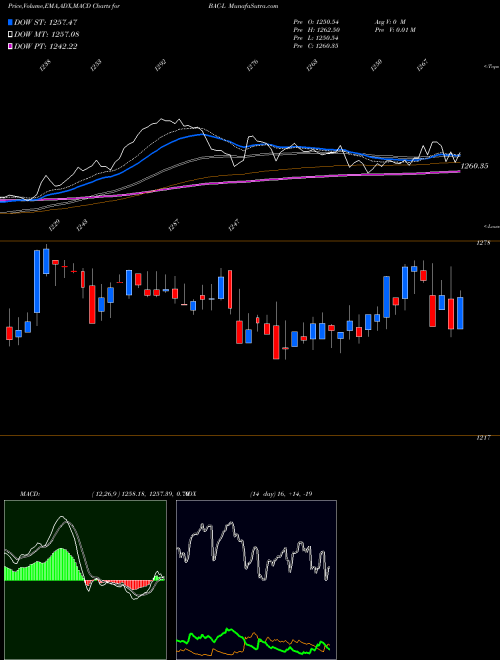Screen dimensions: 500x660
Task: Click the 1260.35 current price label on chart
Action: click(475, 166)
